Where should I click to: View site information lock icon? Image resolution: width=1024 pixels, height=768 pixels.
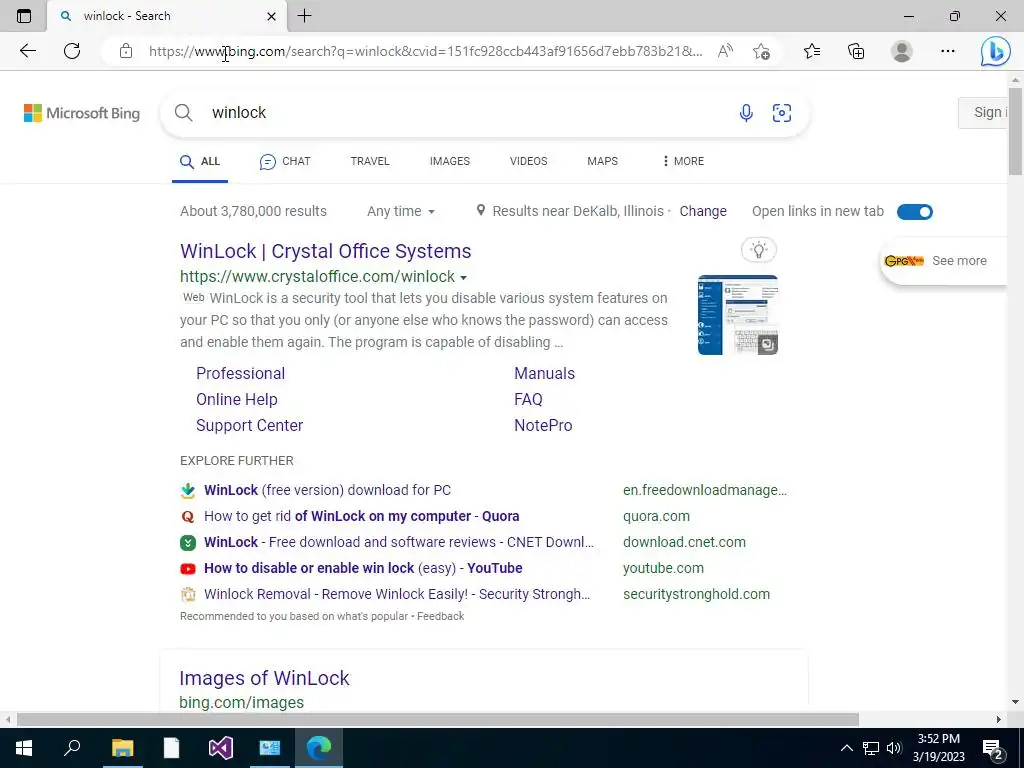[x=126, y=51]
